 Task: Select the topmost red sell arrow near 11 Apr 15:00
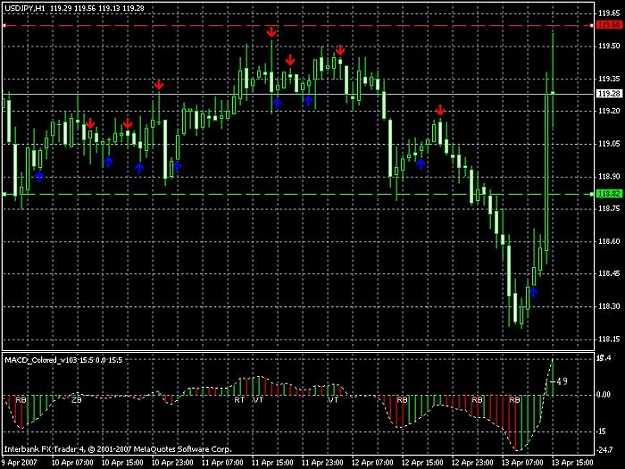[271, 32]
